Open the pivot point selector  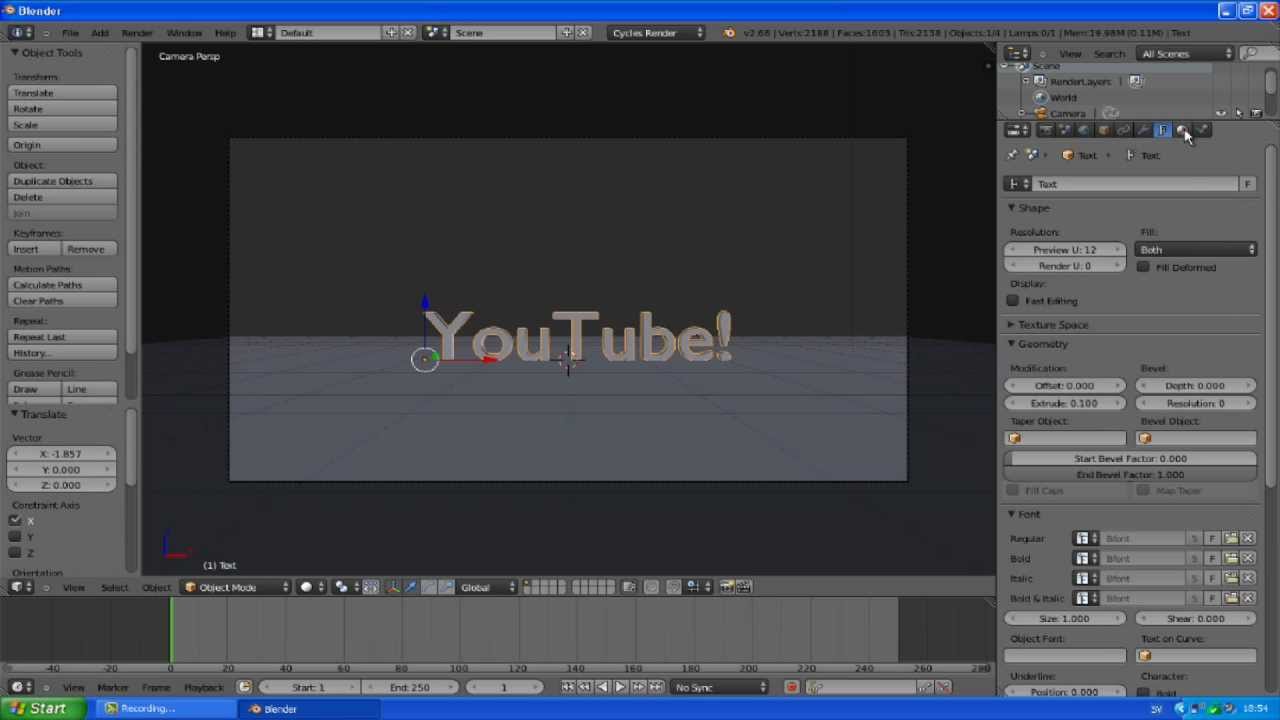pyautogui.click(x=345, y=587)
